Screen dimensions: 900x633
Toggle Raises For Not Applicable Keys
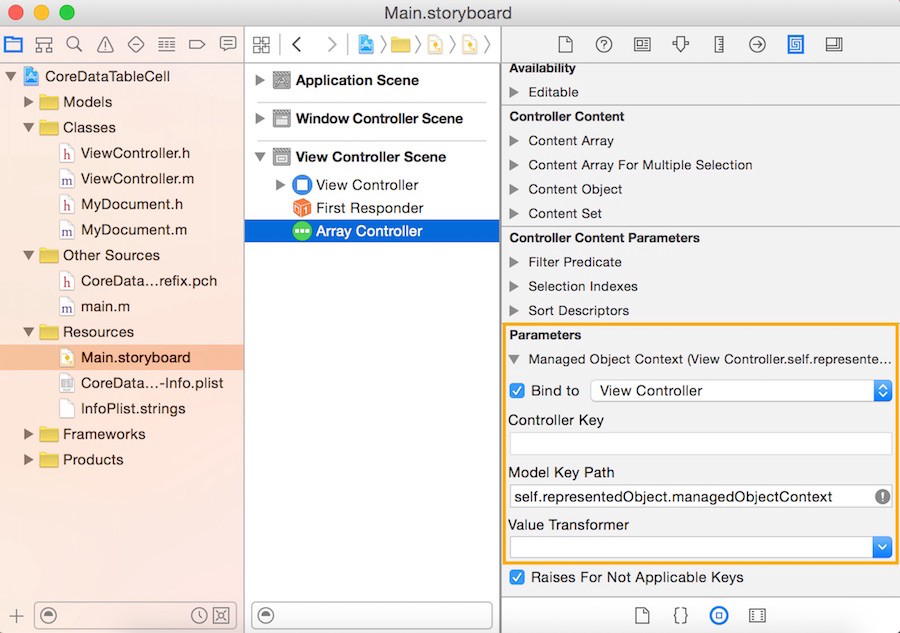(x=517, y=577)
